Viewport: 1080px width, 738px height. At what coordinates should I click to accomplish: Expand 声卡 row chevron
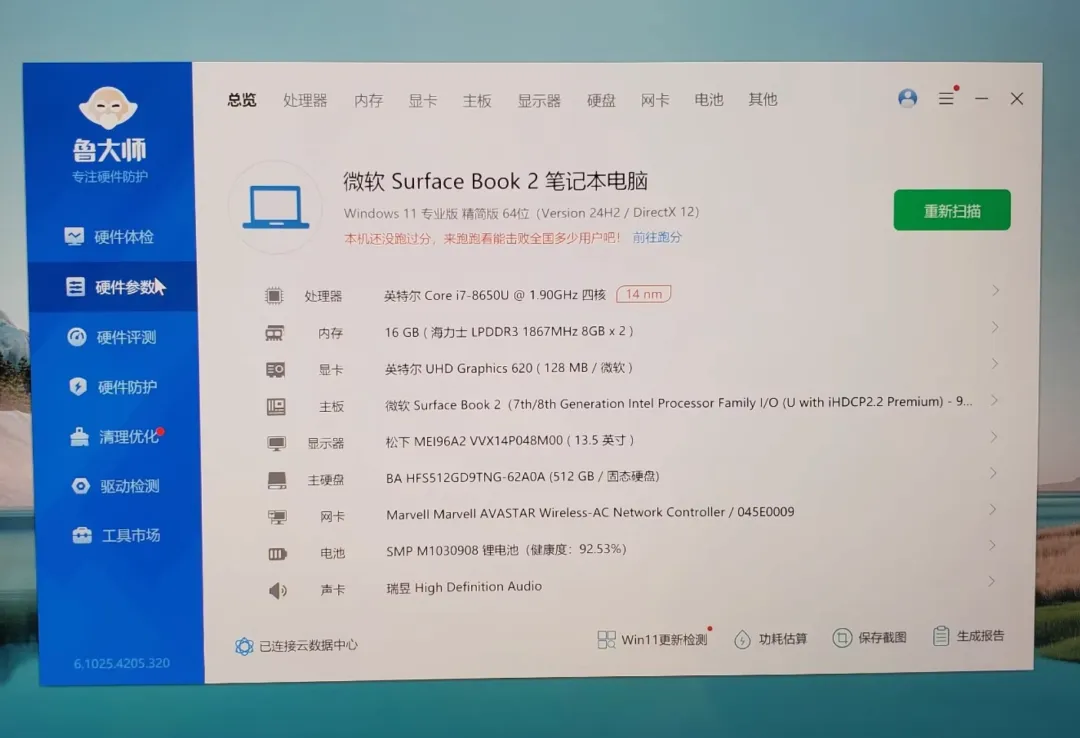pos(991,582)
